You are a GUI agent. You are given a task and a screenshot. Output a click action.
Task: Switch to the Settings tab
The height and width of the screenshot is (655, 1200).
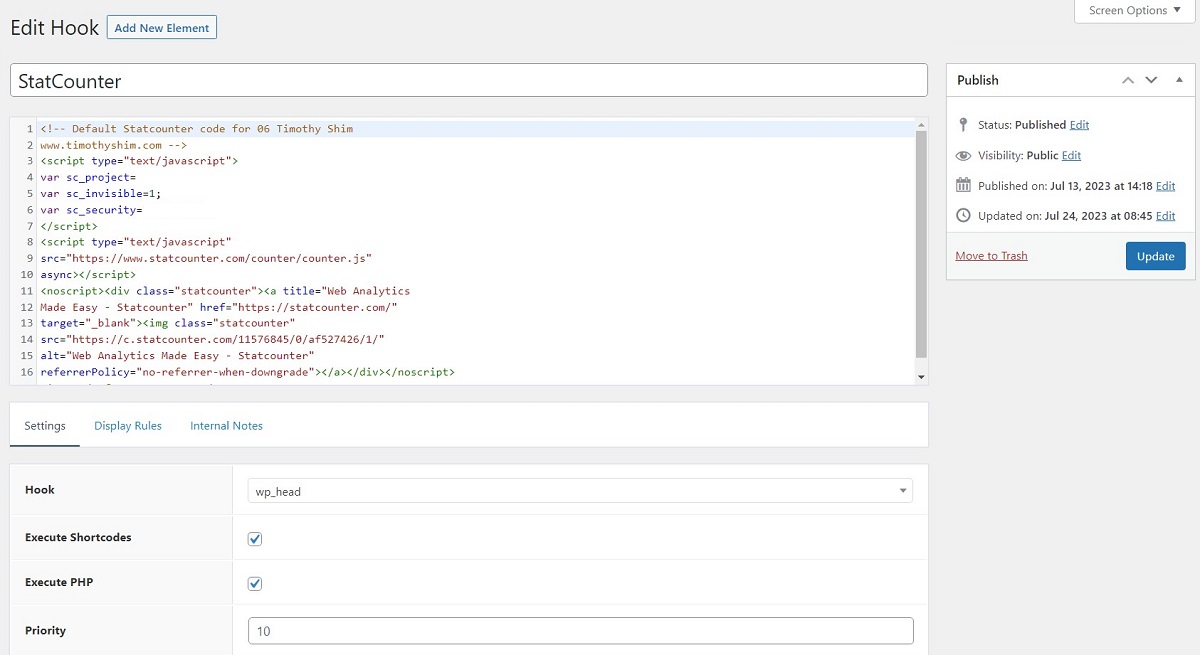[45, 425]
